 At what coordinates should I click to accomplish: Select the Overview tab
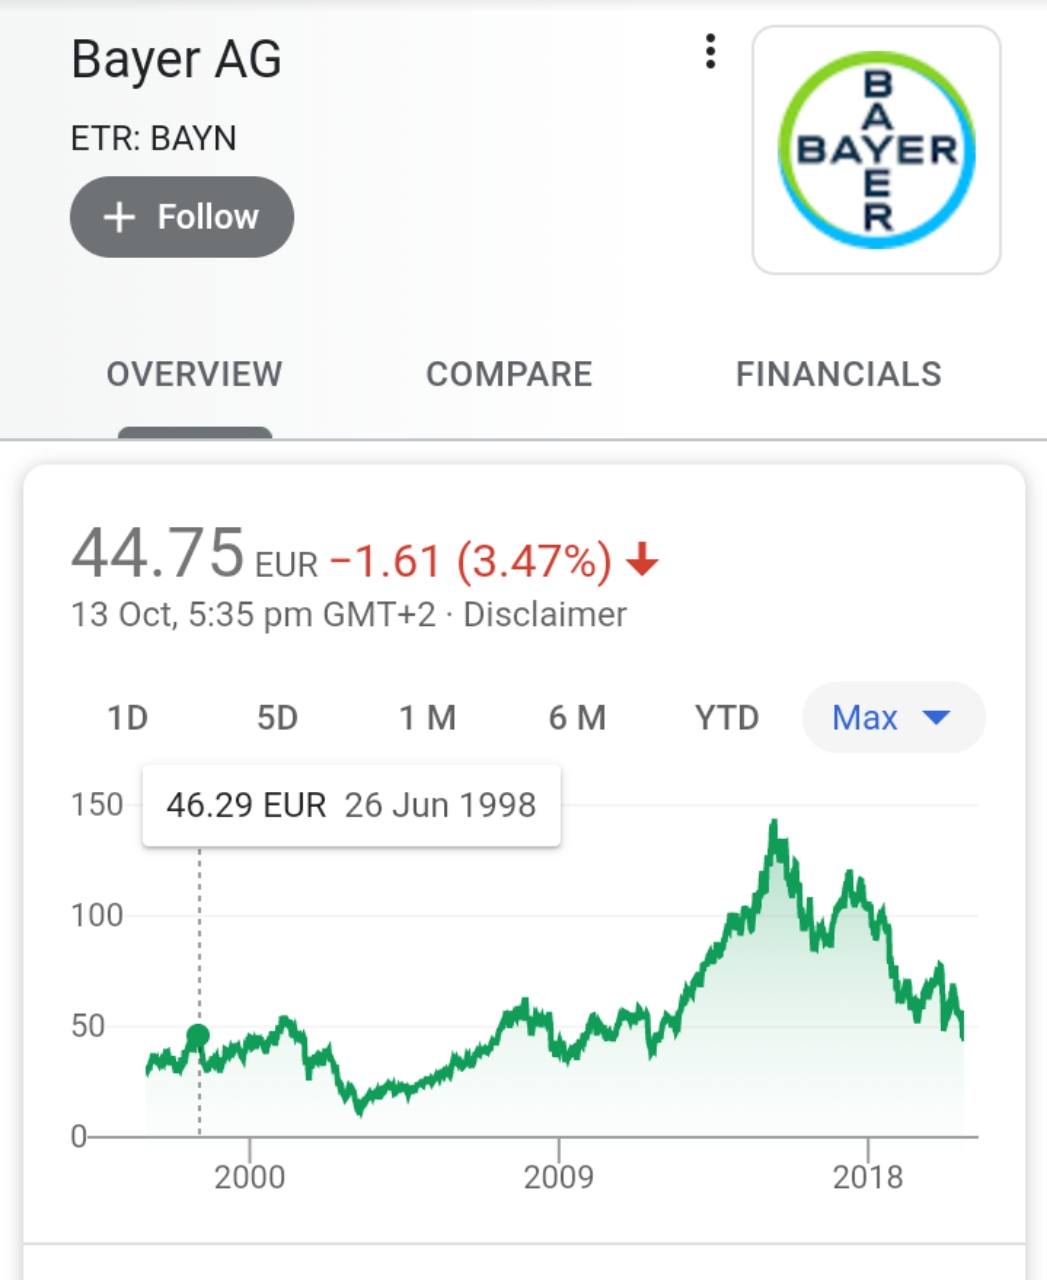[x=195, y=374]
